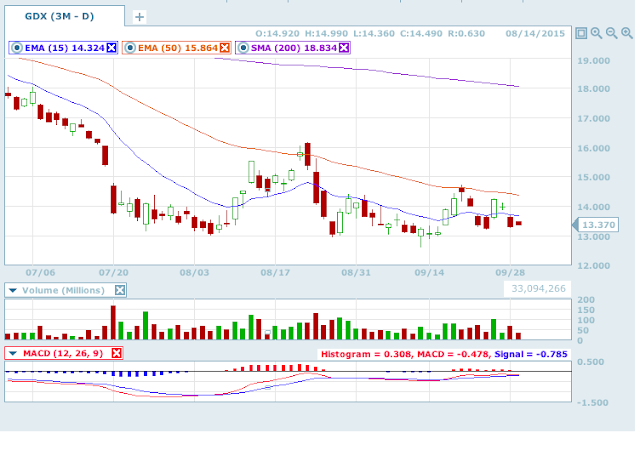640x450 pixels.
Task: Click the 08/03 date axis label
Action: [x=194, y=272]
